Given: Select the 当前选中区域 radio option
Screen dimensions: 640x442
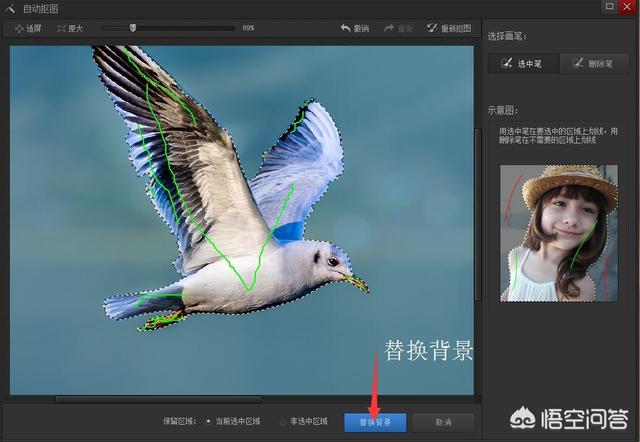Looking at the screenshot, I should point(208,422).
